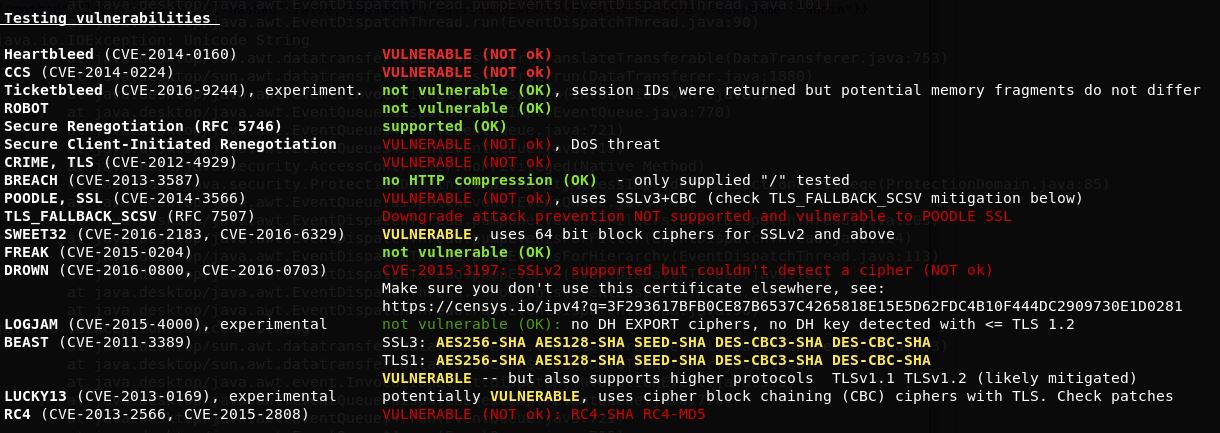Click the CCS (CVE-2014-0224) entry
Image resolution: width=1220 pixels, height=433 pixels.
[89, 72]
